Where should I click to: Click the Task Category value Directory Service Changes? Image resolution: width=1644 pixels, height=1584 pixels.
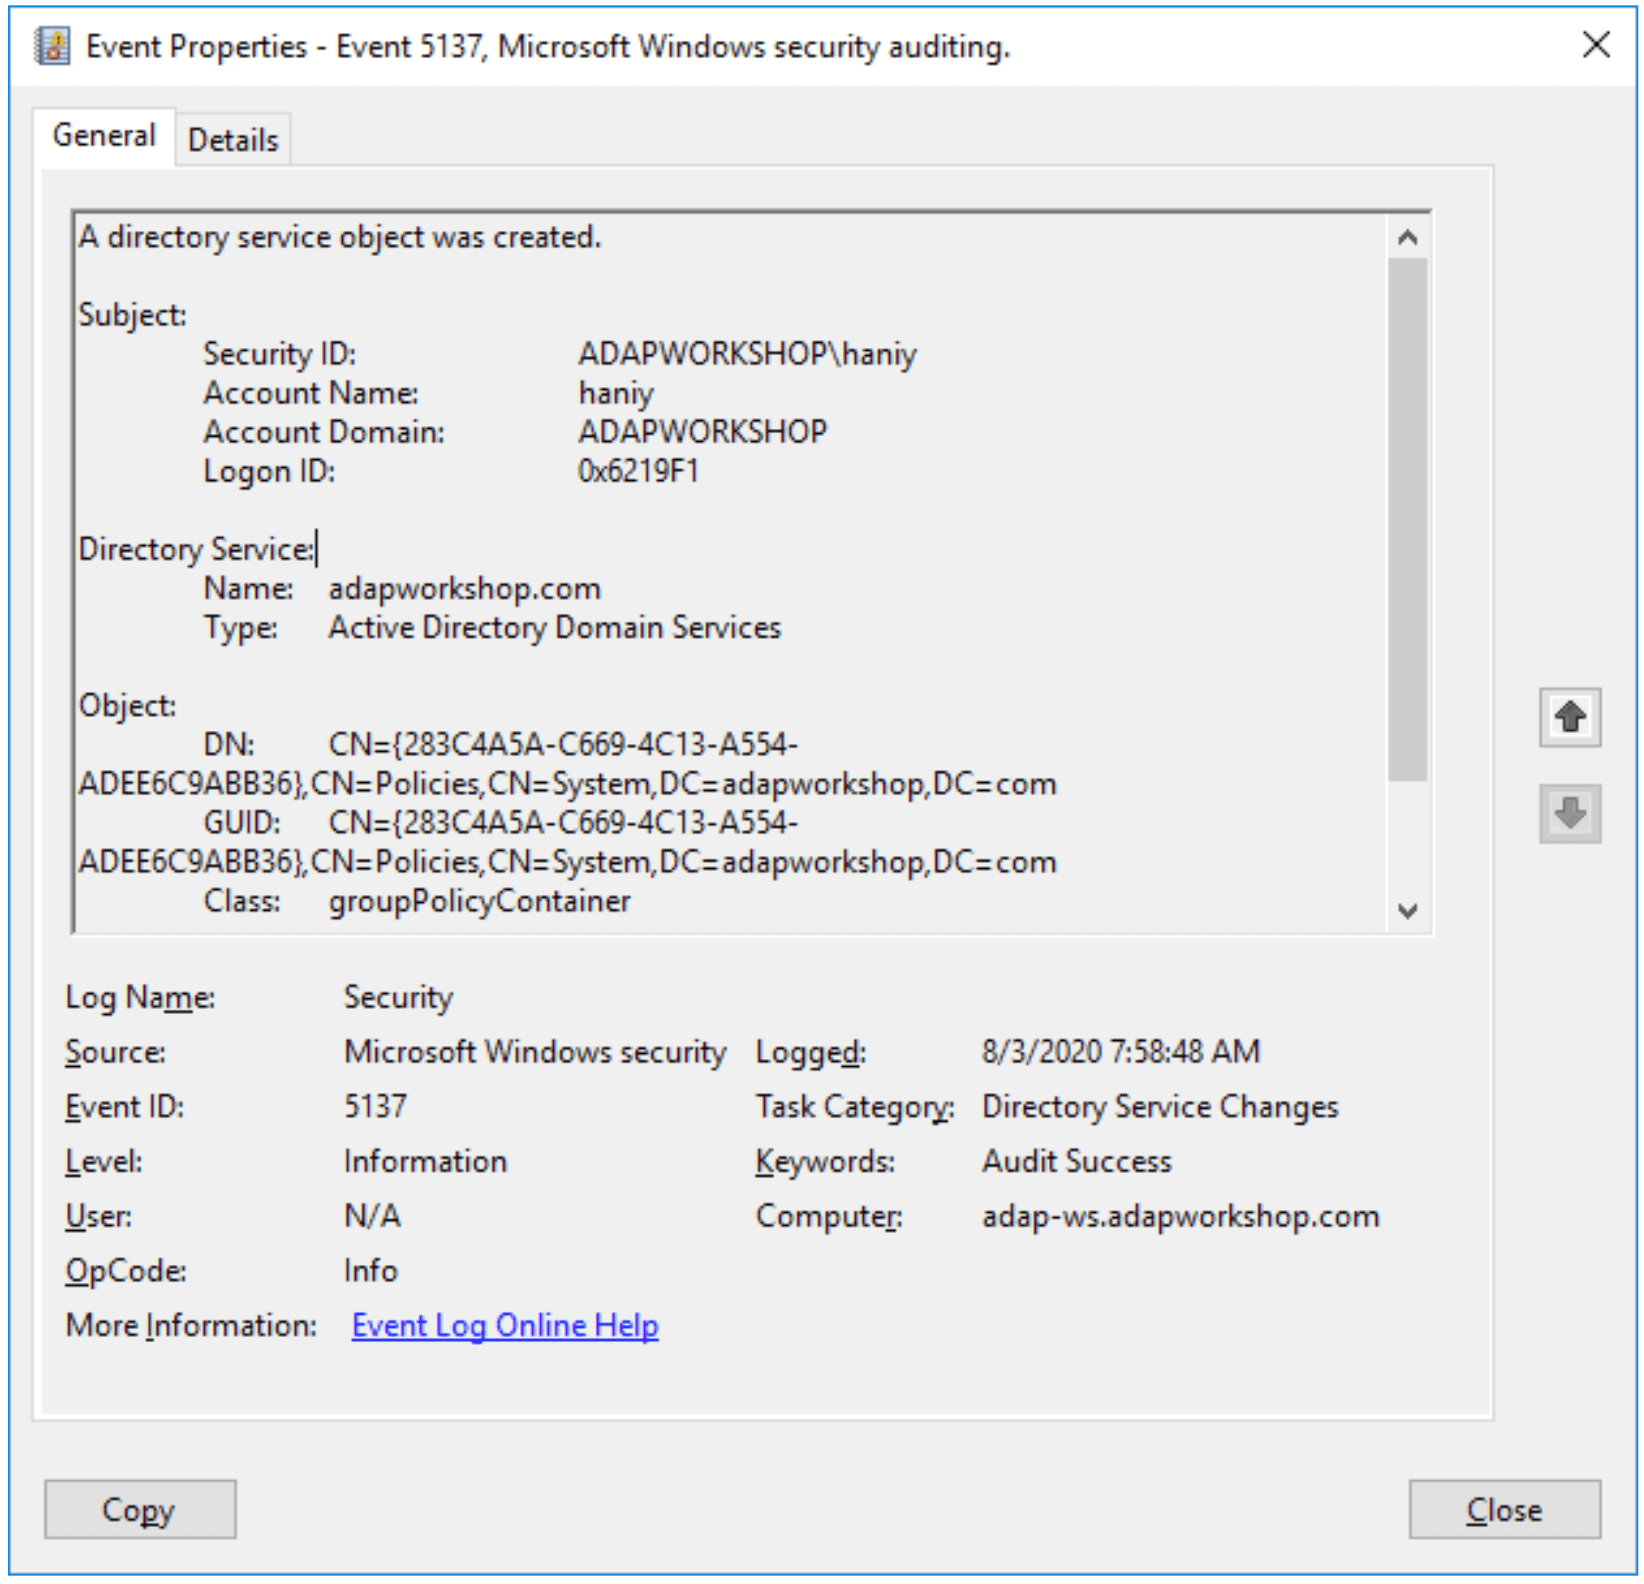click(1160, 1106)
